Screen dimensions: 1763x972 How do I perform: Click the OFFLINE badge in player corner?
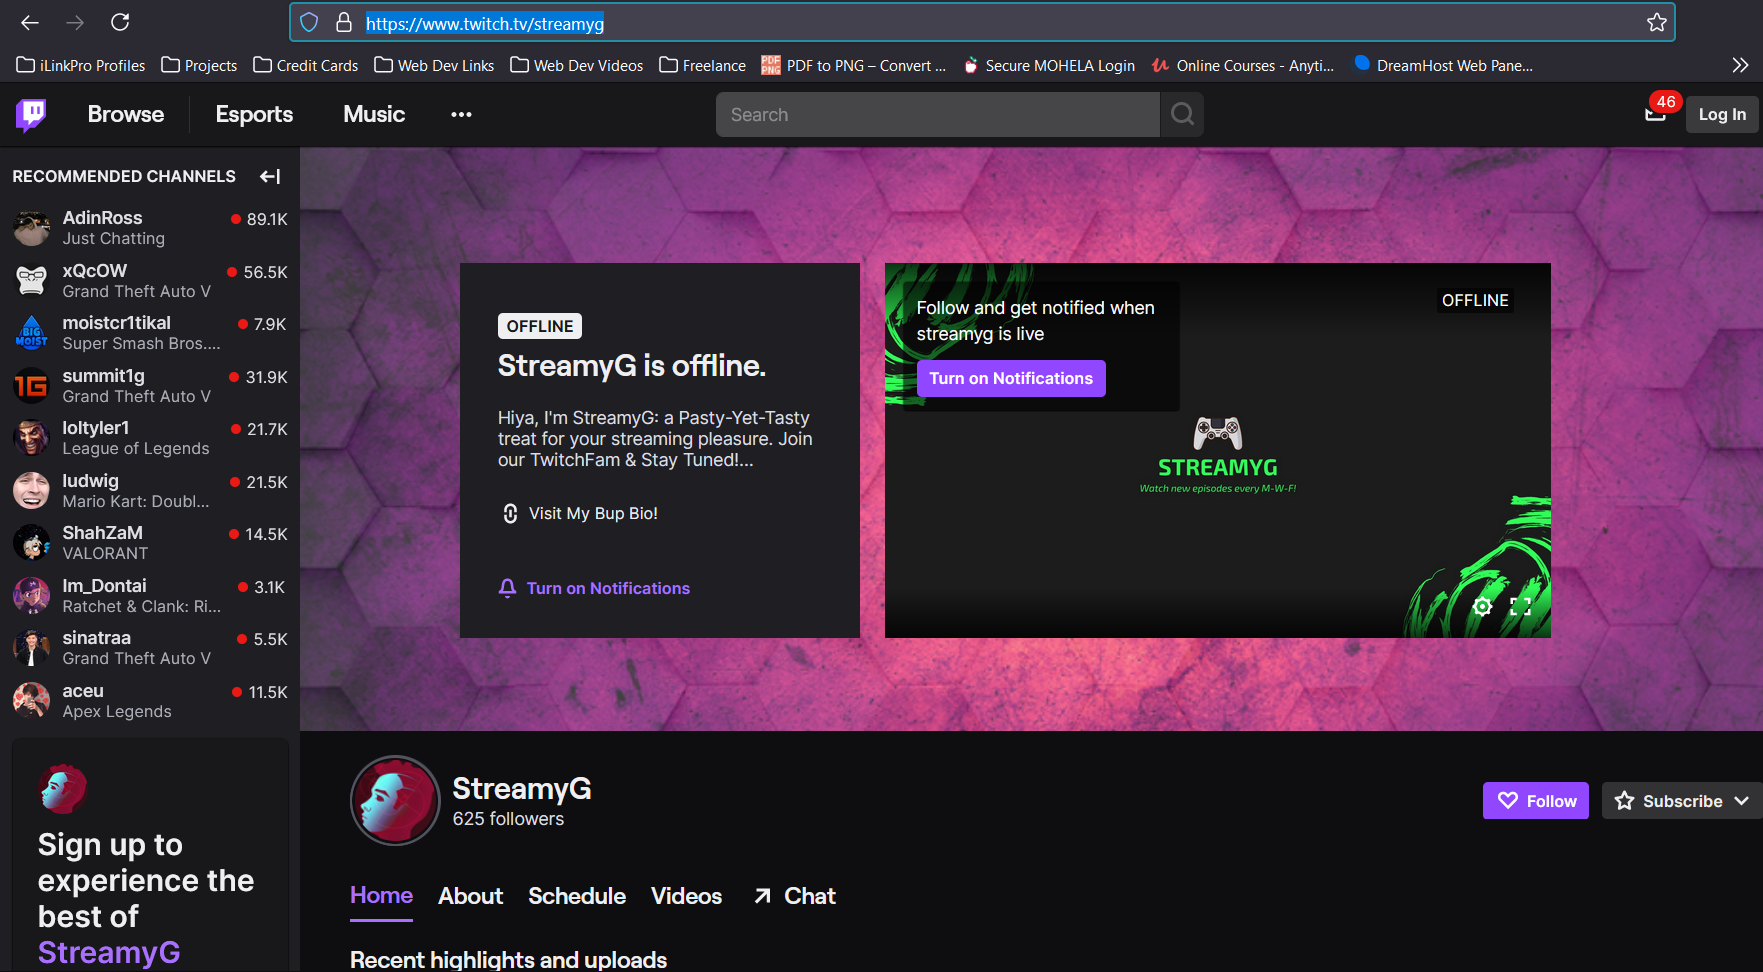click(1475, 300)
